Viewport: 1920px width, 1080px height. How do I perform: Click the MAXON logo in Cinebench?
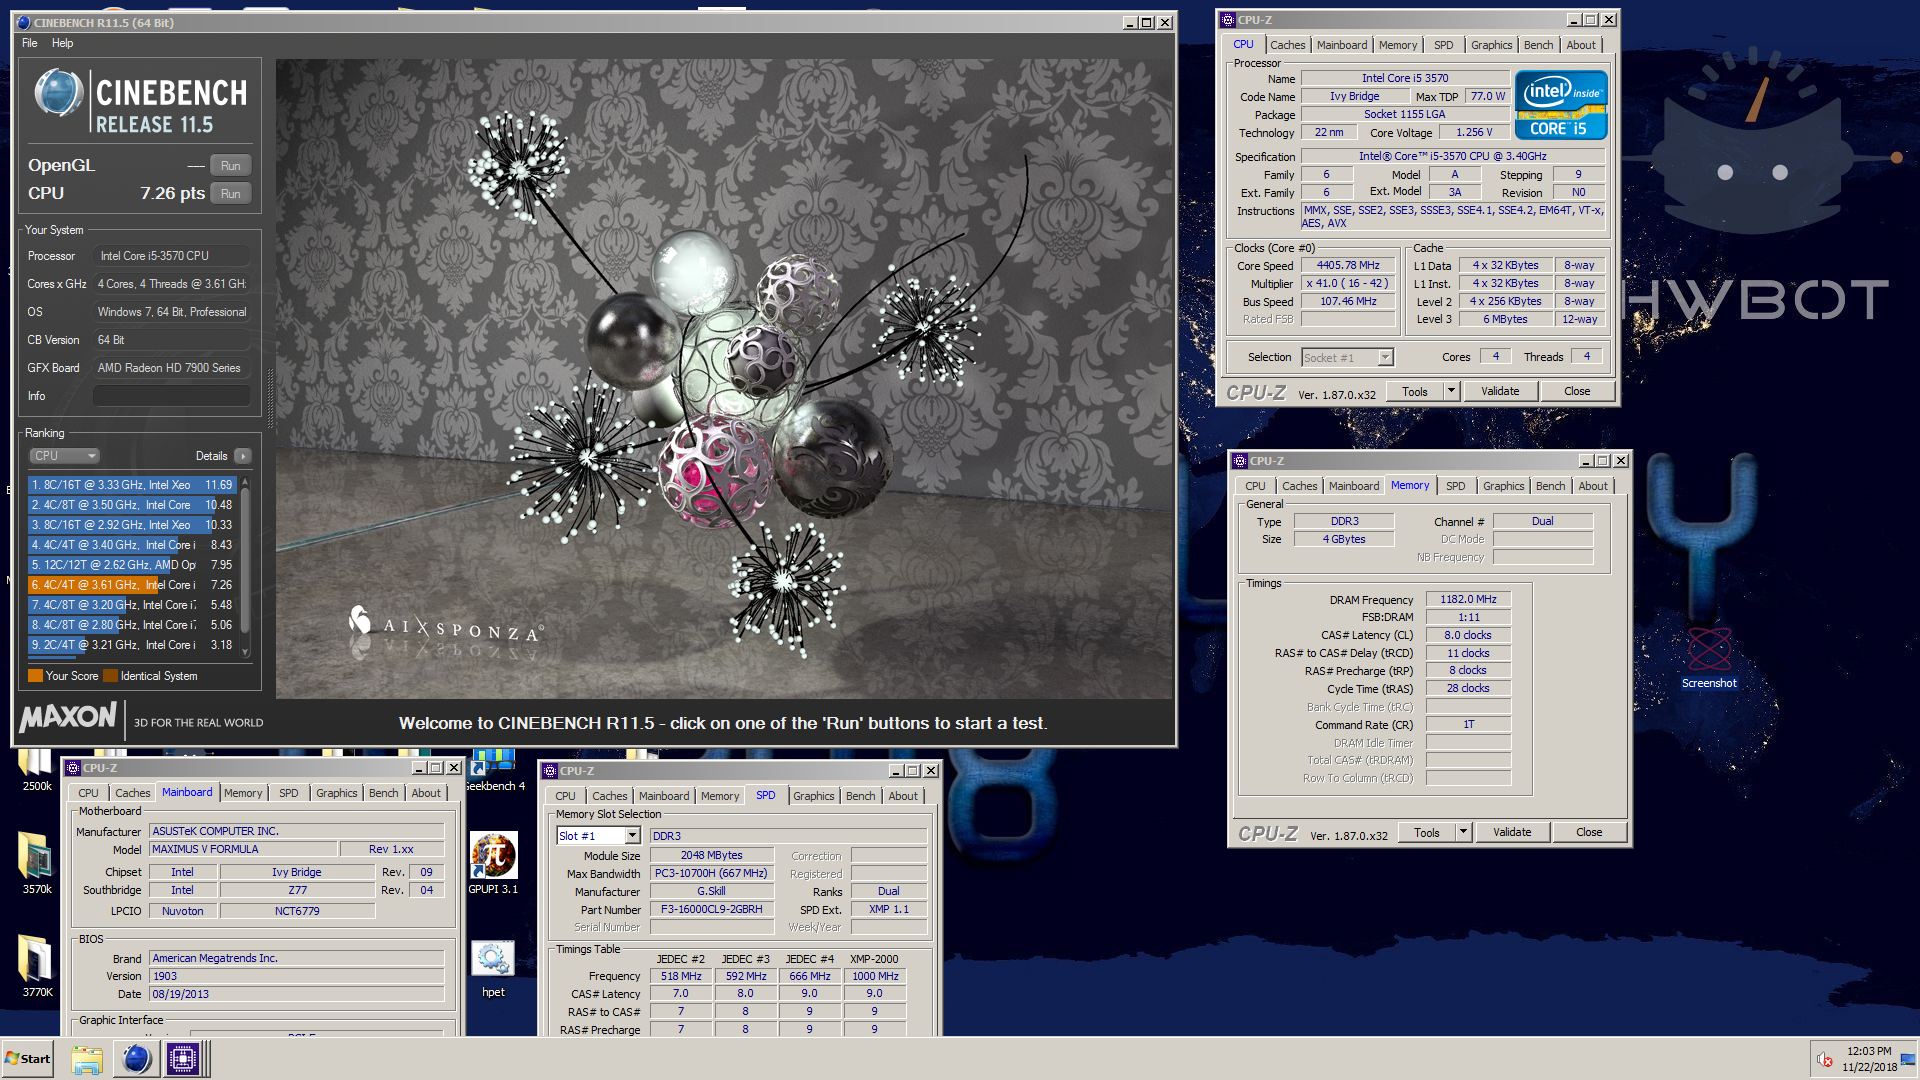pos(67,717)
